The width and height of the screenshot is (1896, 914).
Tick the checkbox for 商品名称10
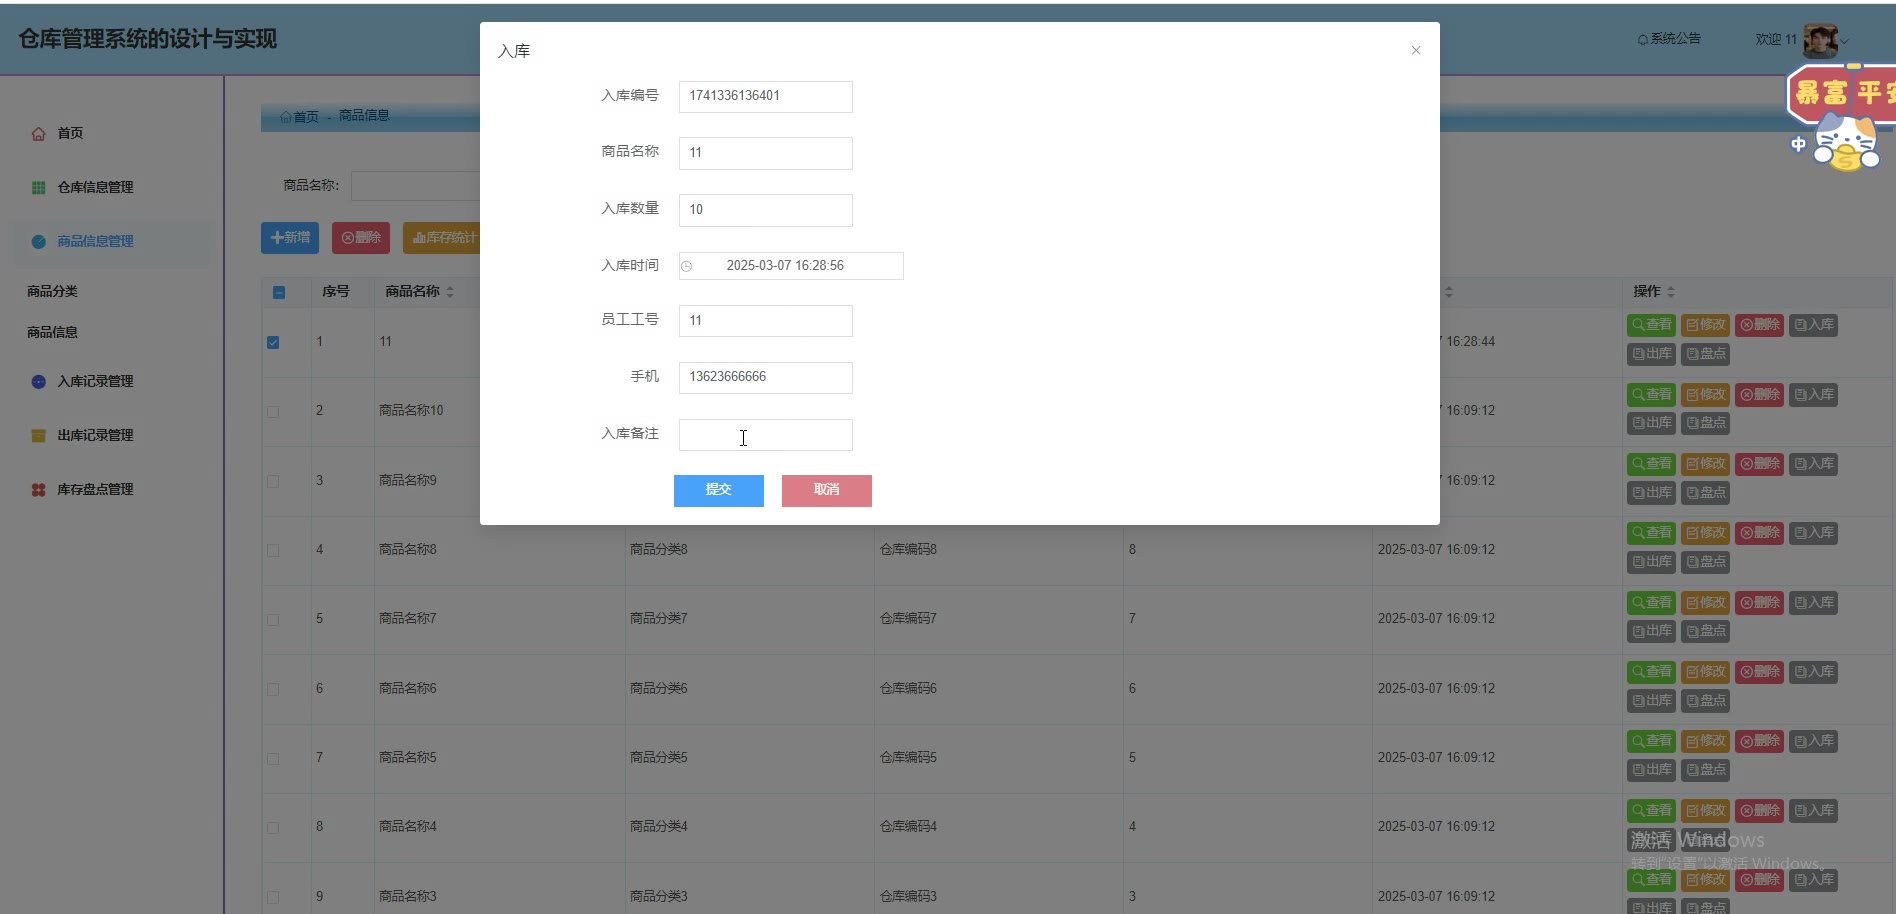(273, 411)
